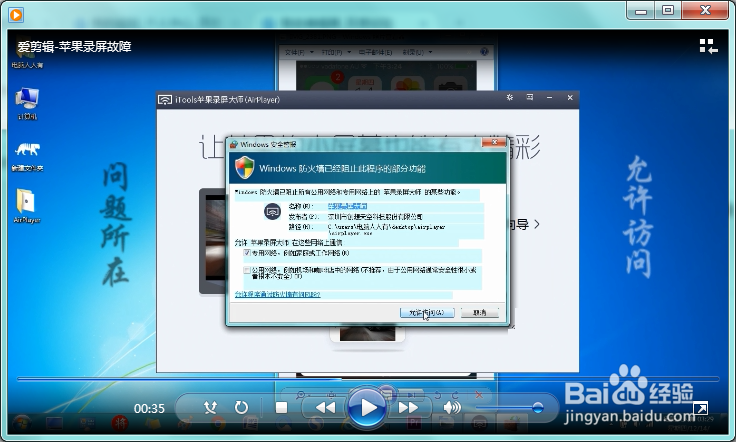Open the 刻录(U) dropdown in background window

click(x=417, y=52)
